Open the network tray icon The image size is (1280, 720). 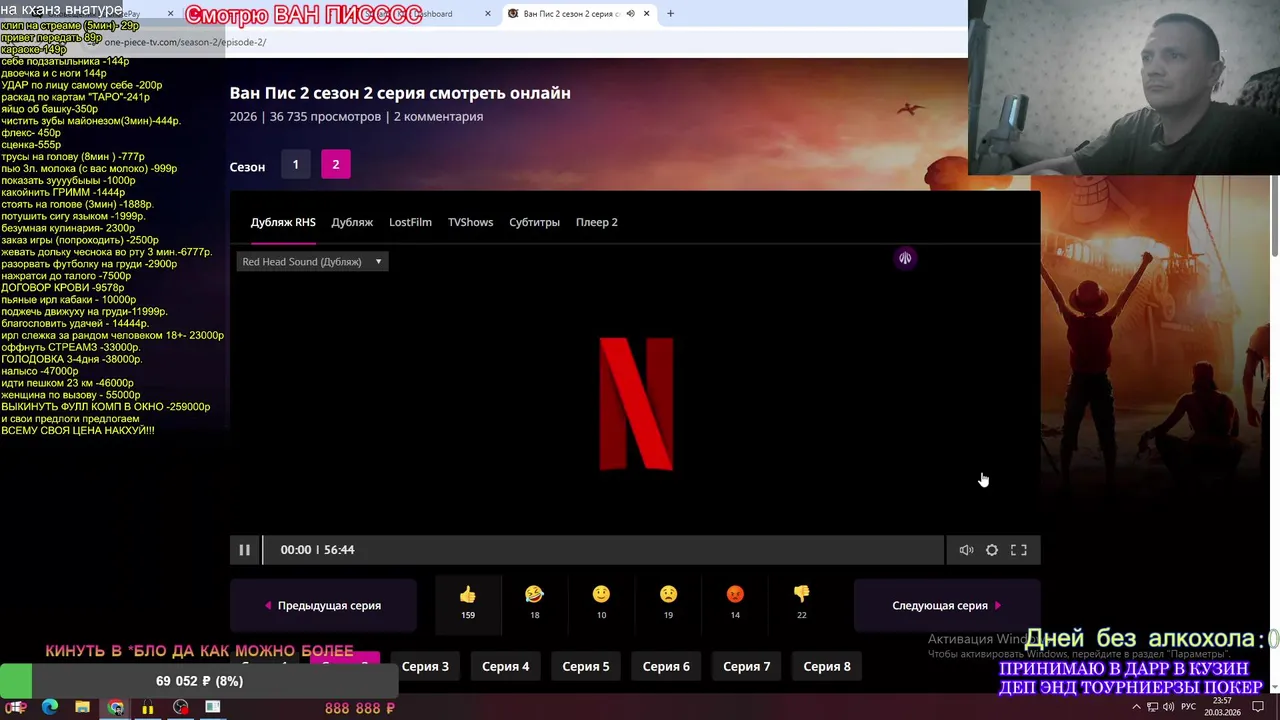pos(1152,707)
